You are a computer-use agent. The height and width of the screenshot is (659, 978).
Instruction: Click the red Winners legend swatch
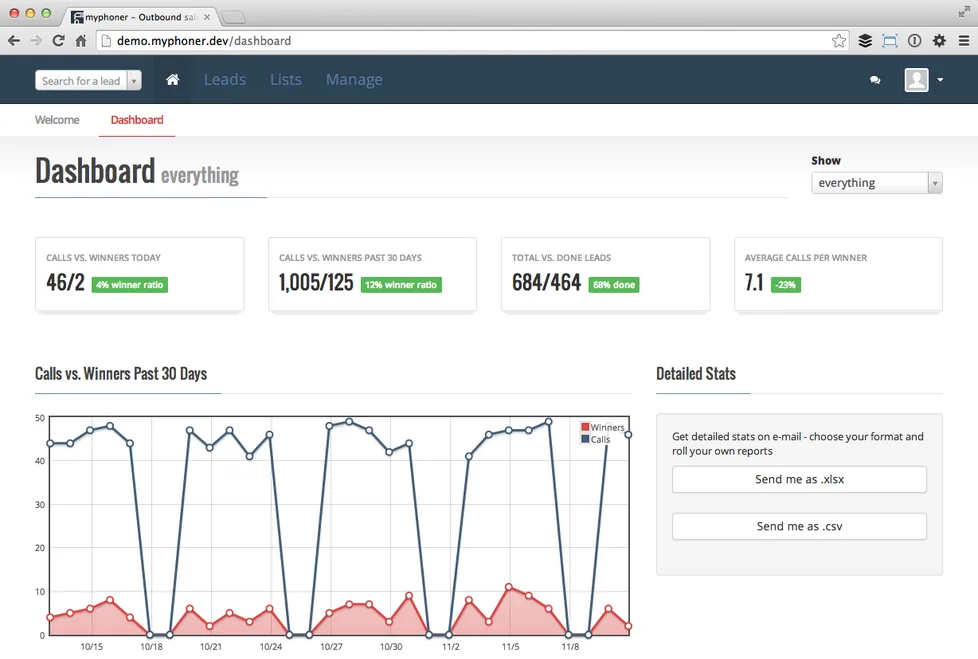585,427
